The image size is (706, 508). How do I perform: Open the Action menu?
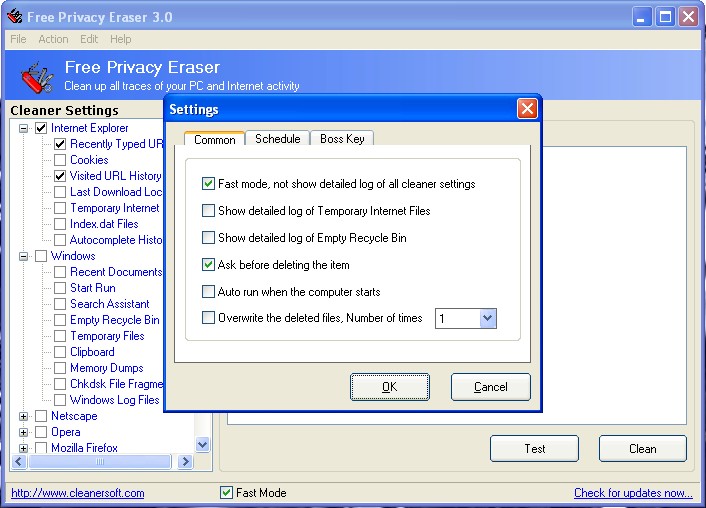[x=53, y=39]
